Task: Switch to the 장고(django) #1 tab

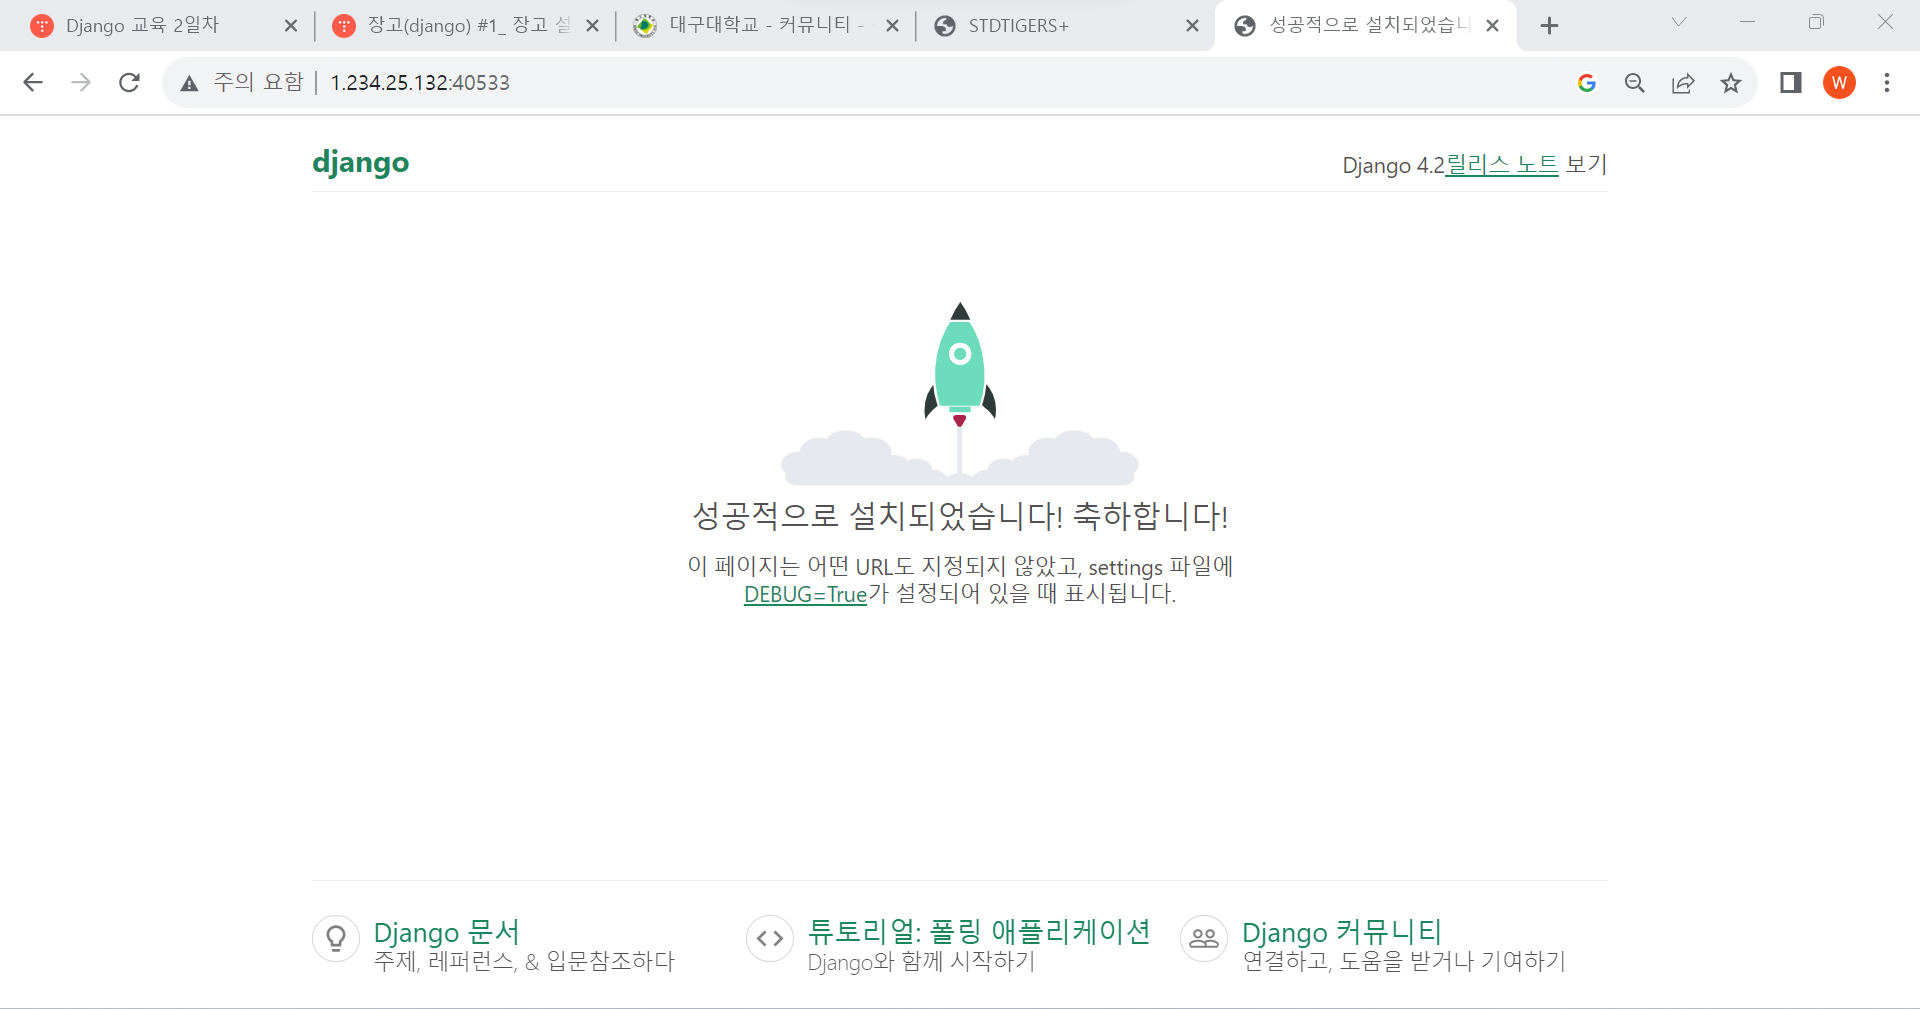Action: coord(467,26)
